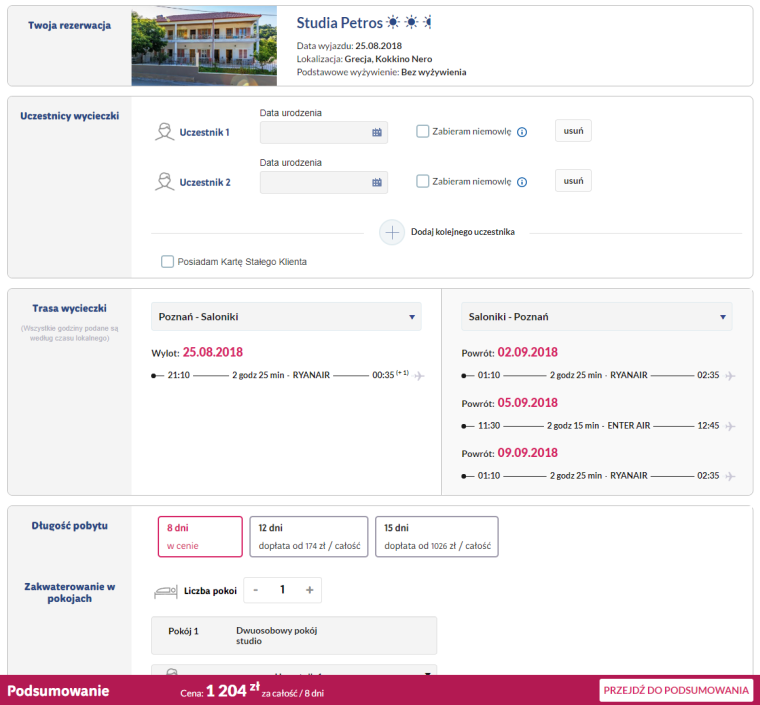Decrease room count with the minus button
The image size is (760, 705).
pyautogui.click(x=256, y=590)
